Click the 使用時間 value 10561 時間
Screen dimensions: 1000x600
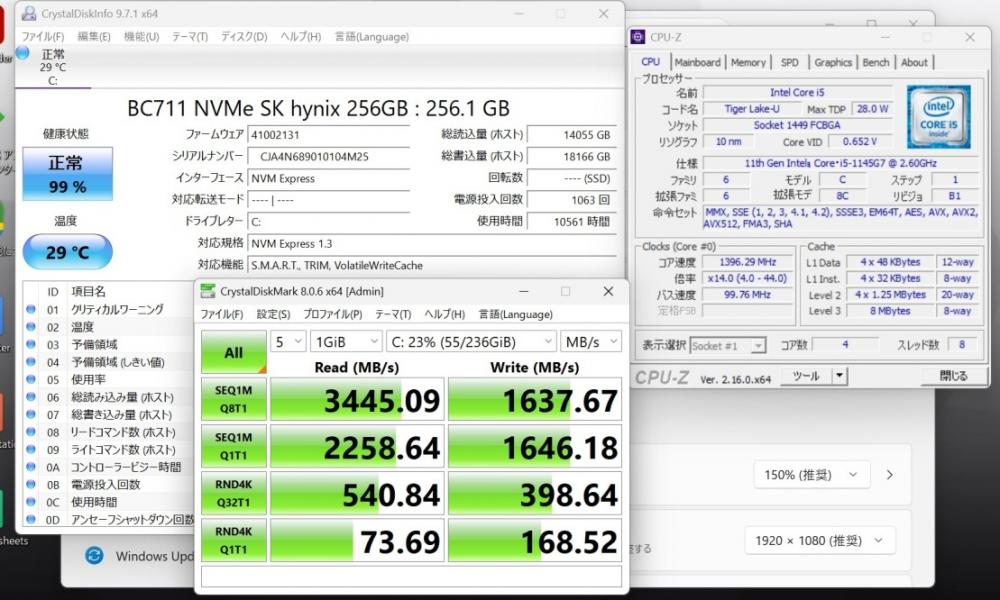point(571,221)
